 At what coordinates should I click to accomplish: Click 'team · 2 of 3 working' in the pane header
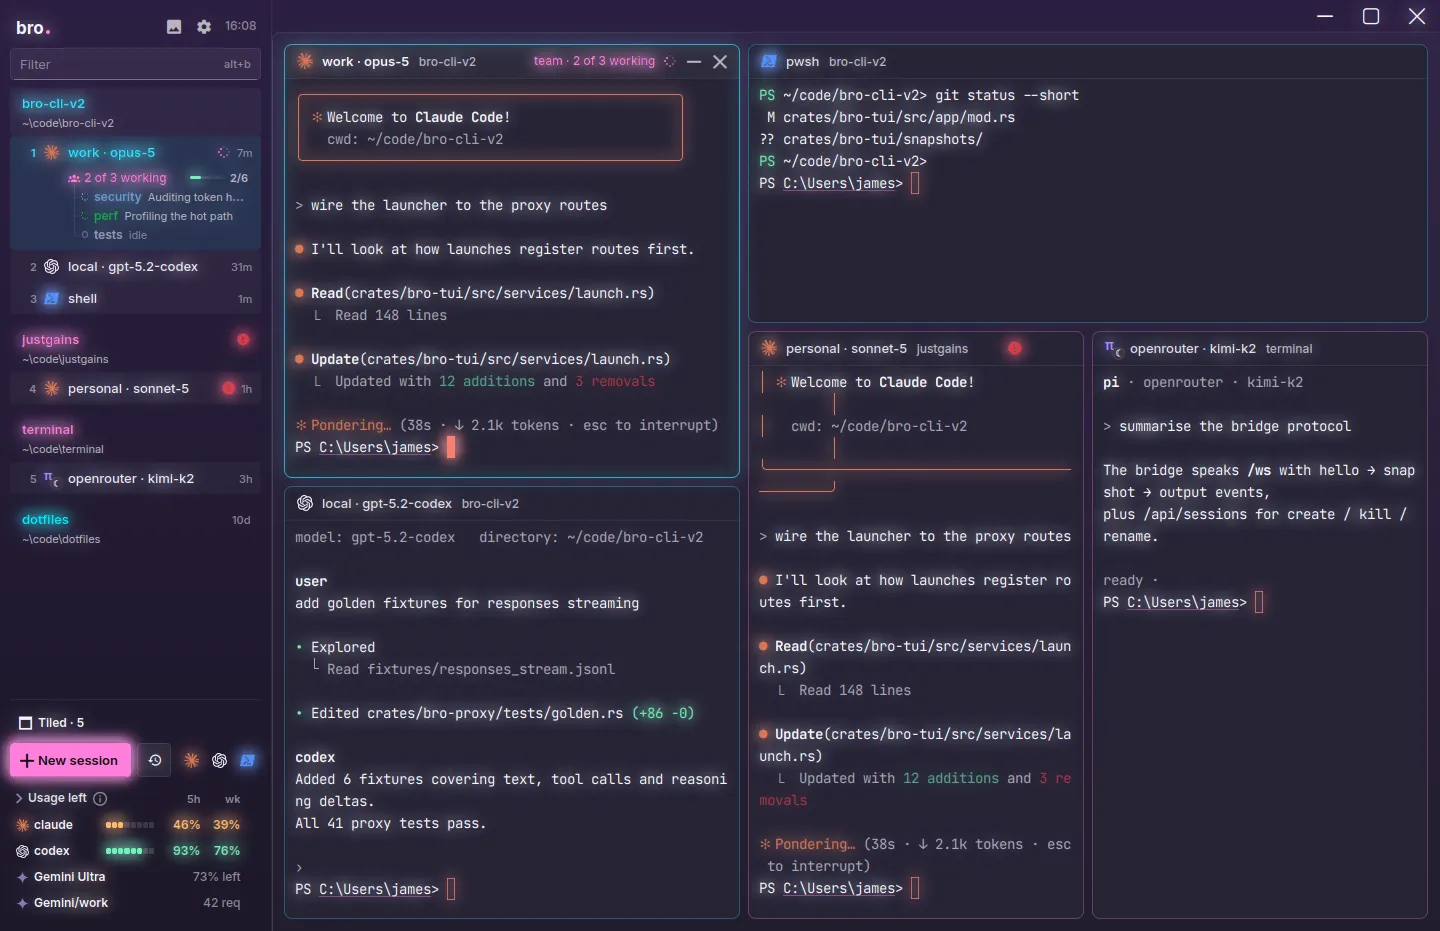(594, 62)
